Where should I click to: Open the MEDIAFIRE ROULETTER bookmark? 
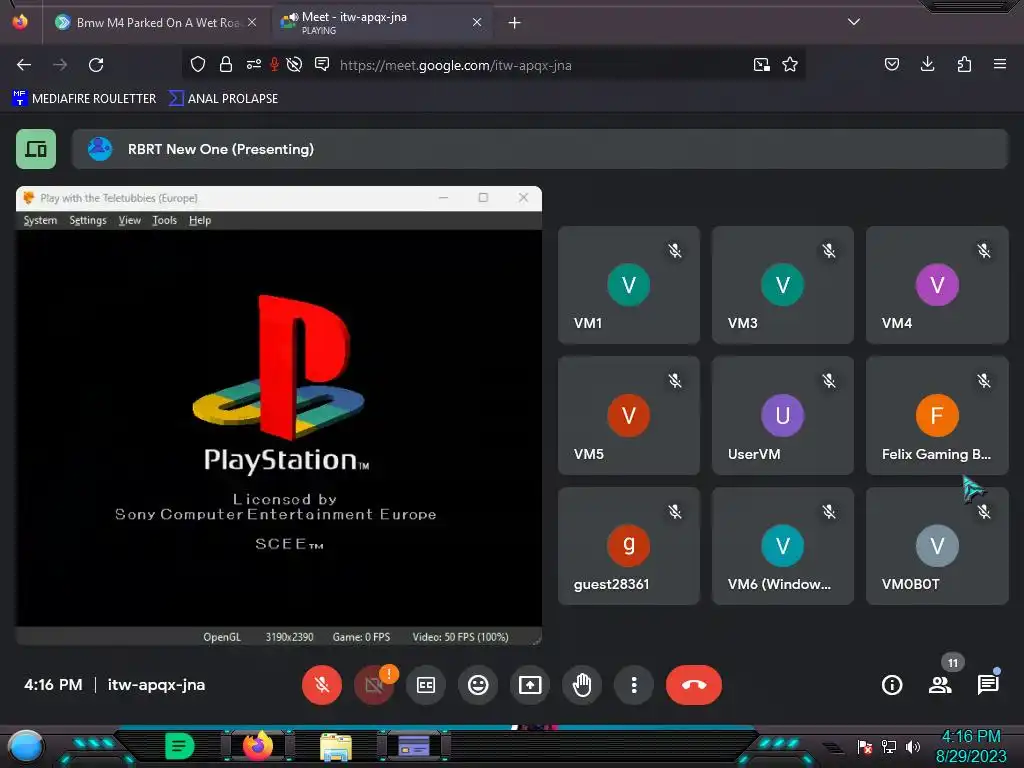tap(84, 99)
